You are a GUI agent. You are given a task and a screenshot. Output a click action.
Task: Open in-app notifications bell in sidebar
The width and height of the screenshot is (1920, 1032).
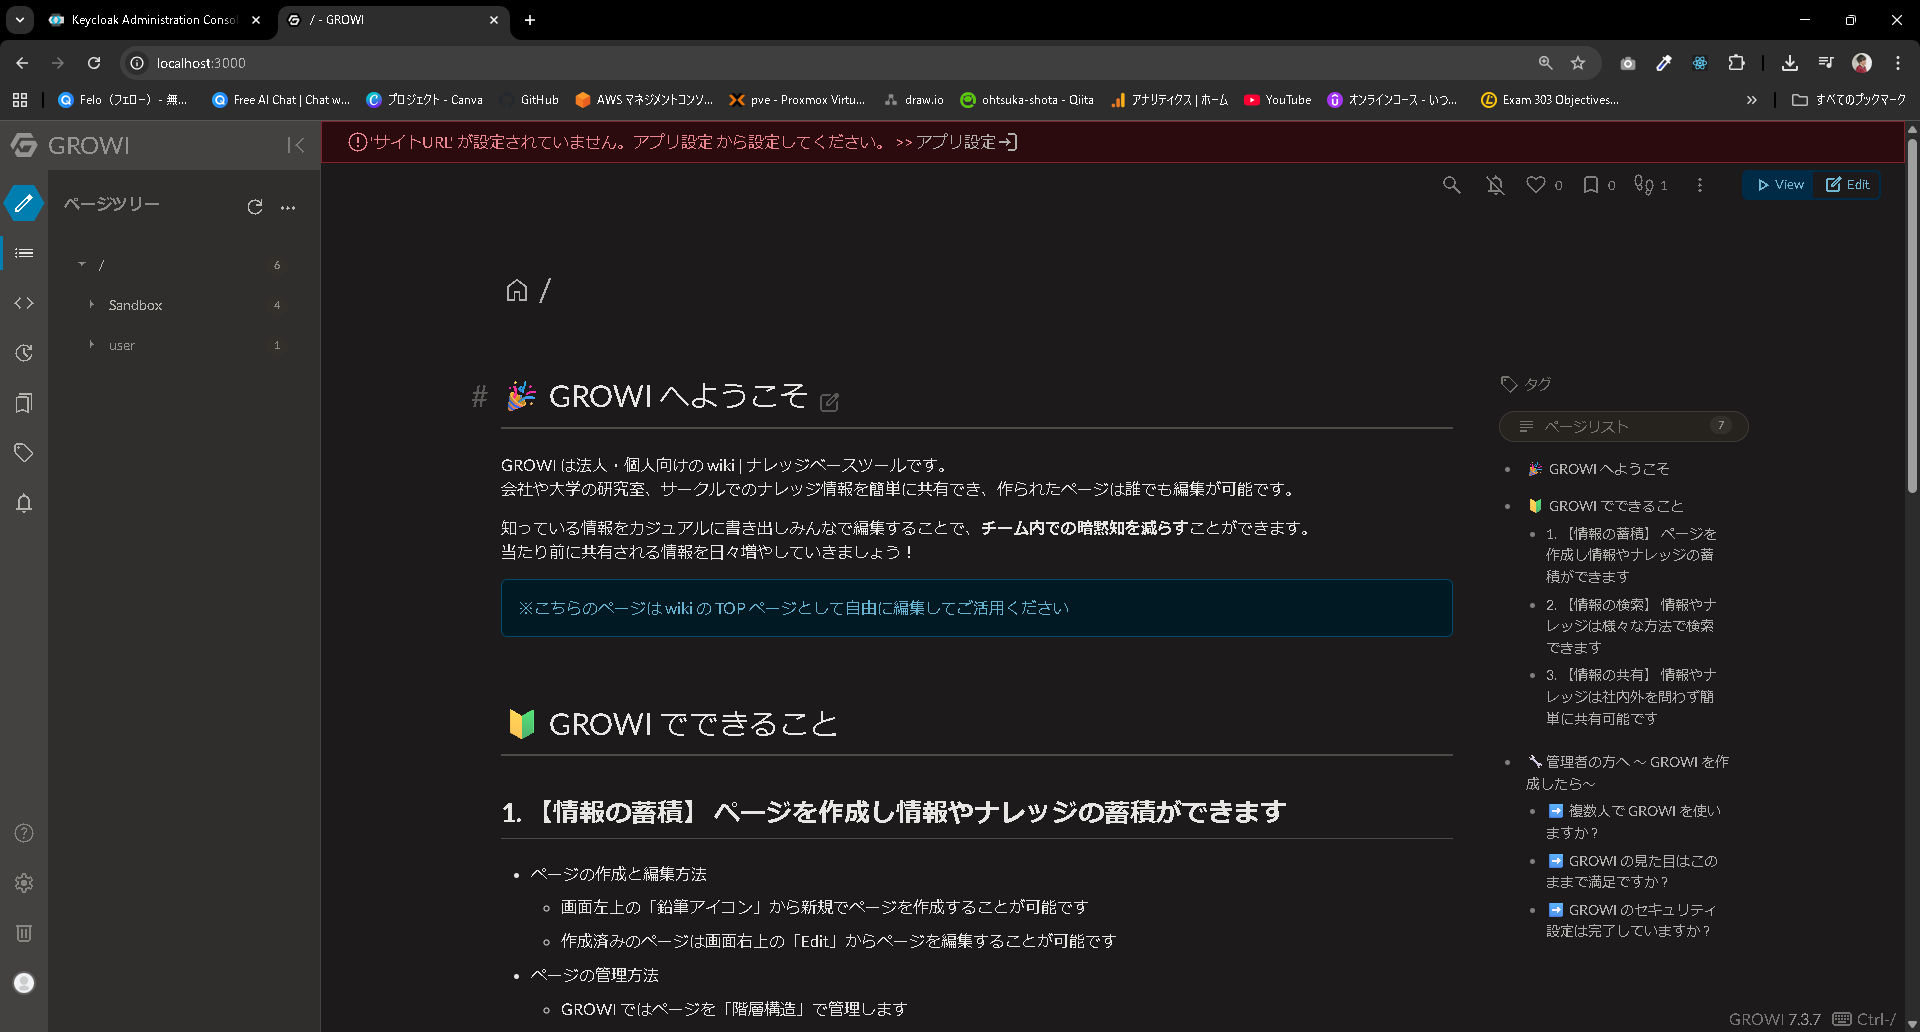pos(24,503)
